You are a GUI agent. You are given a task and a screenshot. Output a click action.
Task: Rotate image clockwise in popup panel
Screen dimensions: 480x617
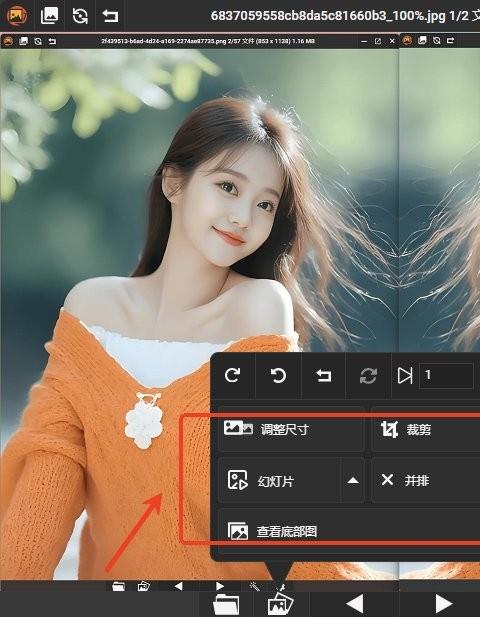click(233, 375)
